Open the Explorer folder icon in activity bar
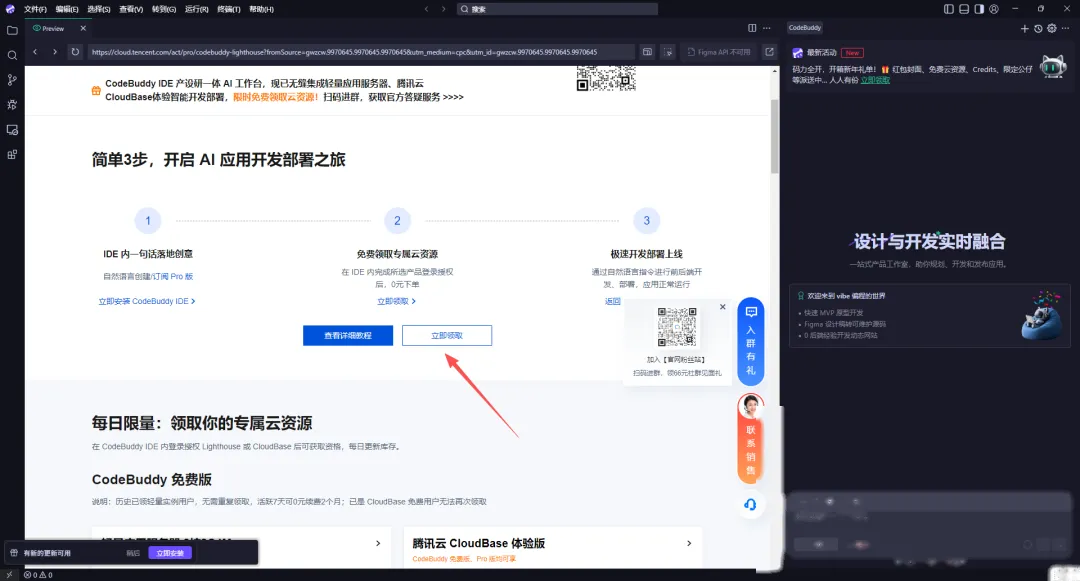 12,30
